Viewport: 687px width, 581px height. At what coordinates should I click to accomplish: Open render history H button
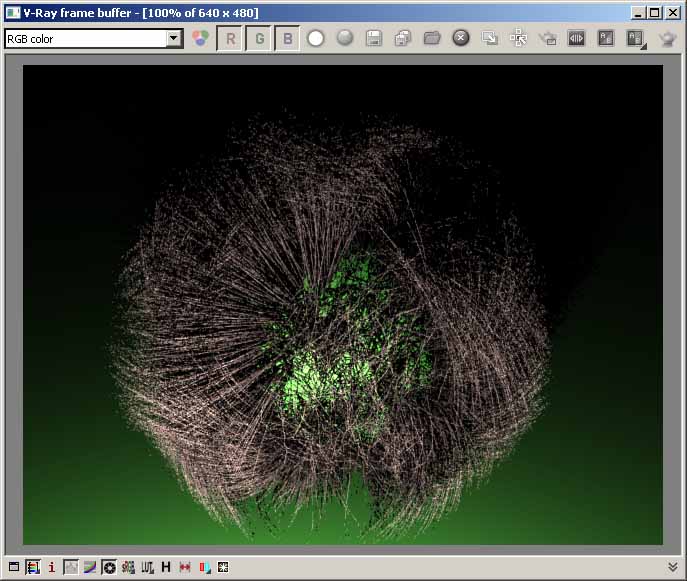pos(166,567)
